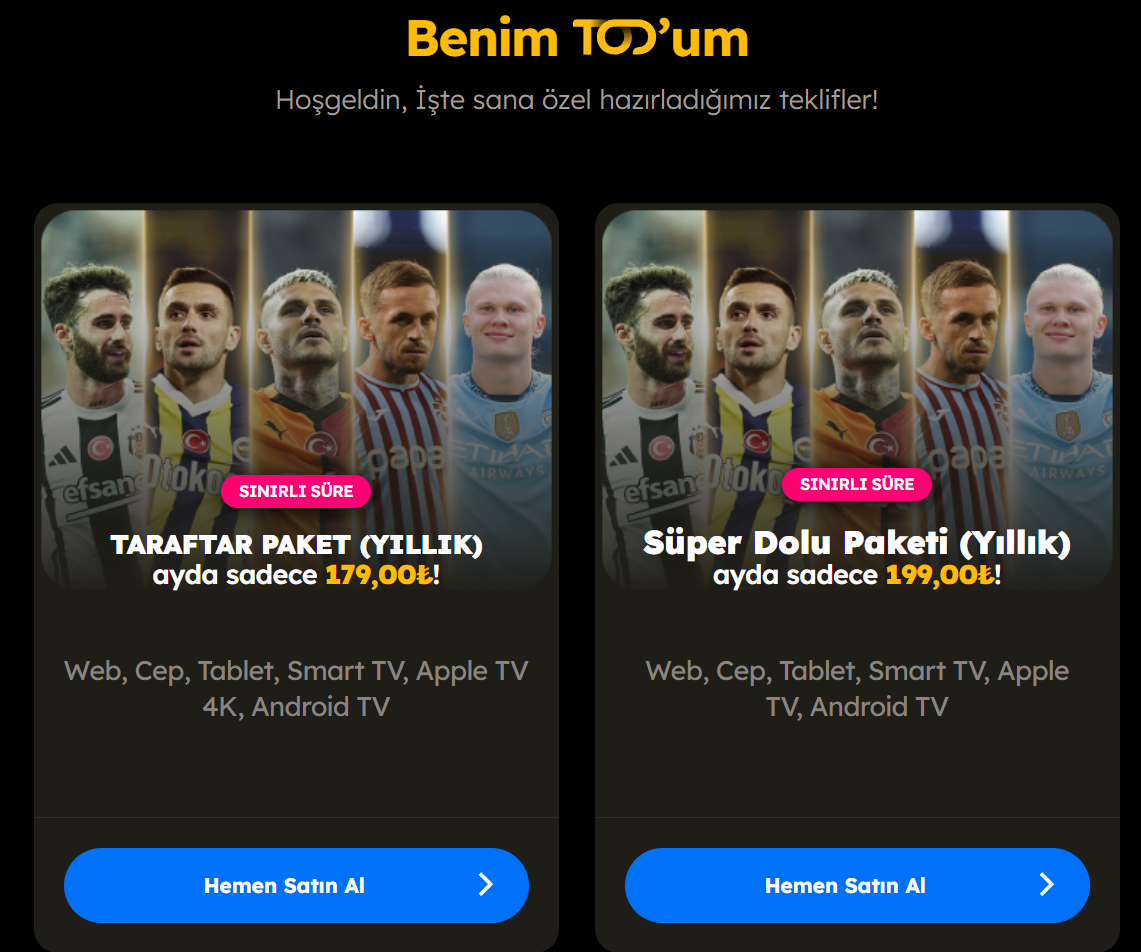Image resolution: width=1141 pixels, height=952 pixels.
Task: Click SINIRLI SÜRE badge on Taraftar Paket card
Action: coord(296,491)
